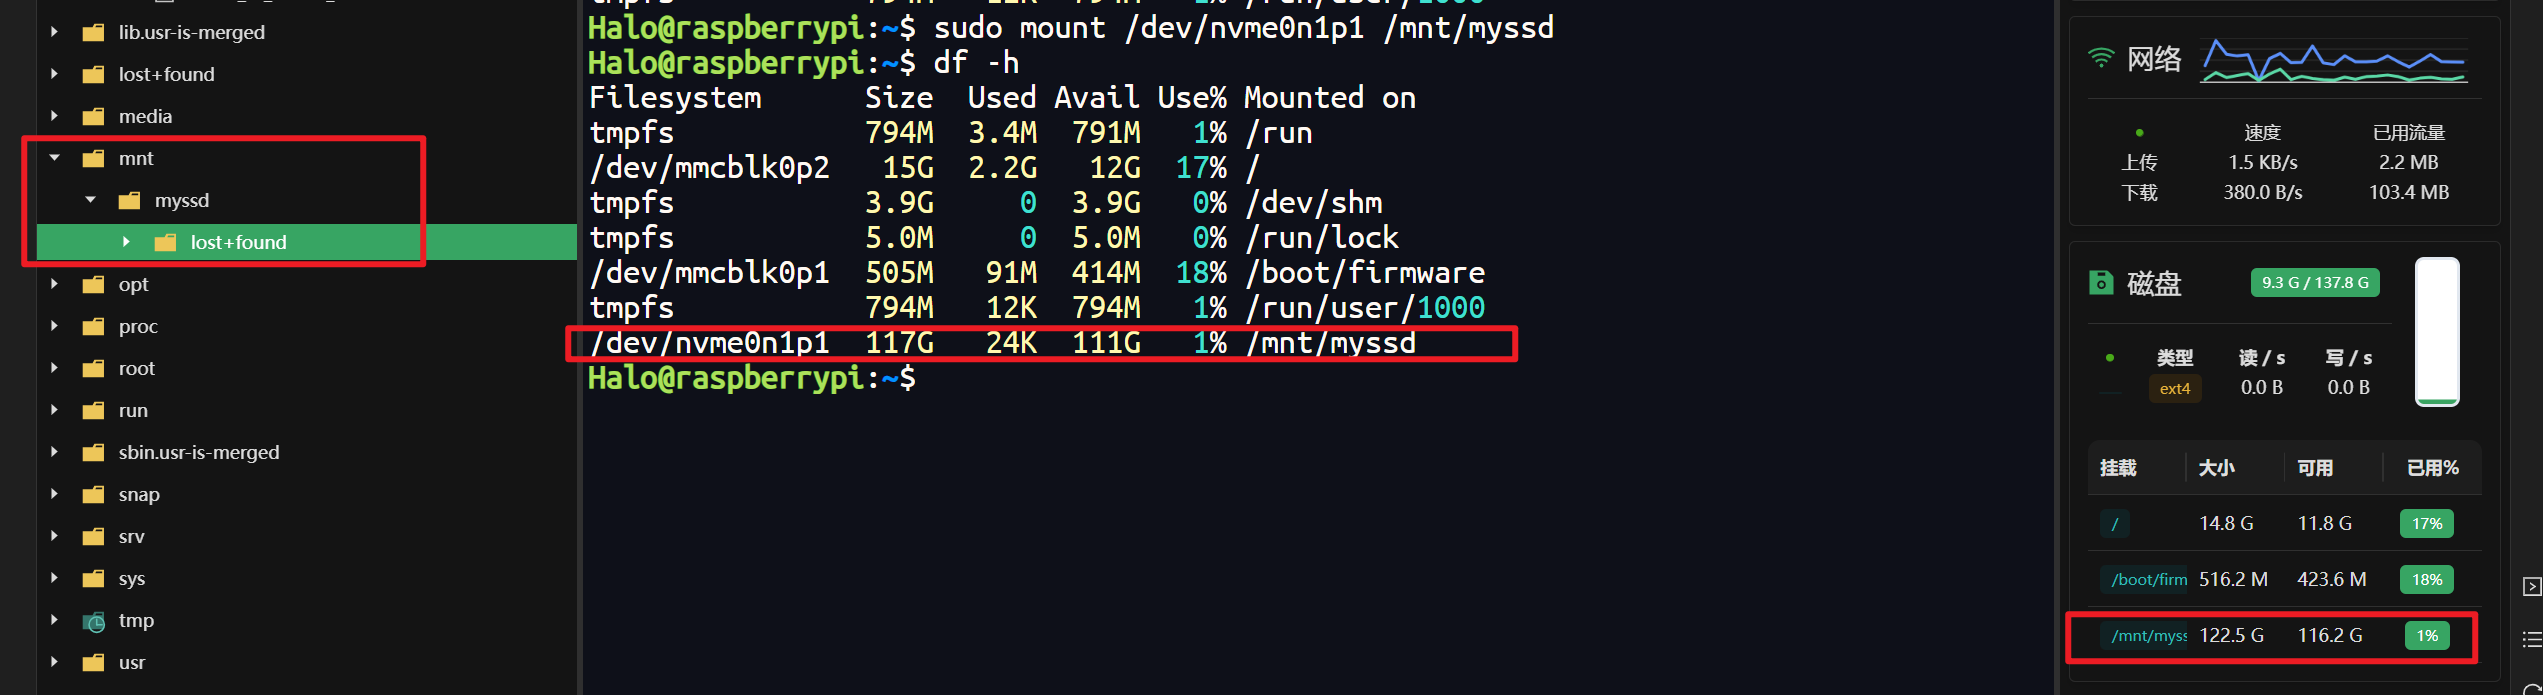
Task: Open the terminal icon on right edge
Action: [x=2532, y=586]
